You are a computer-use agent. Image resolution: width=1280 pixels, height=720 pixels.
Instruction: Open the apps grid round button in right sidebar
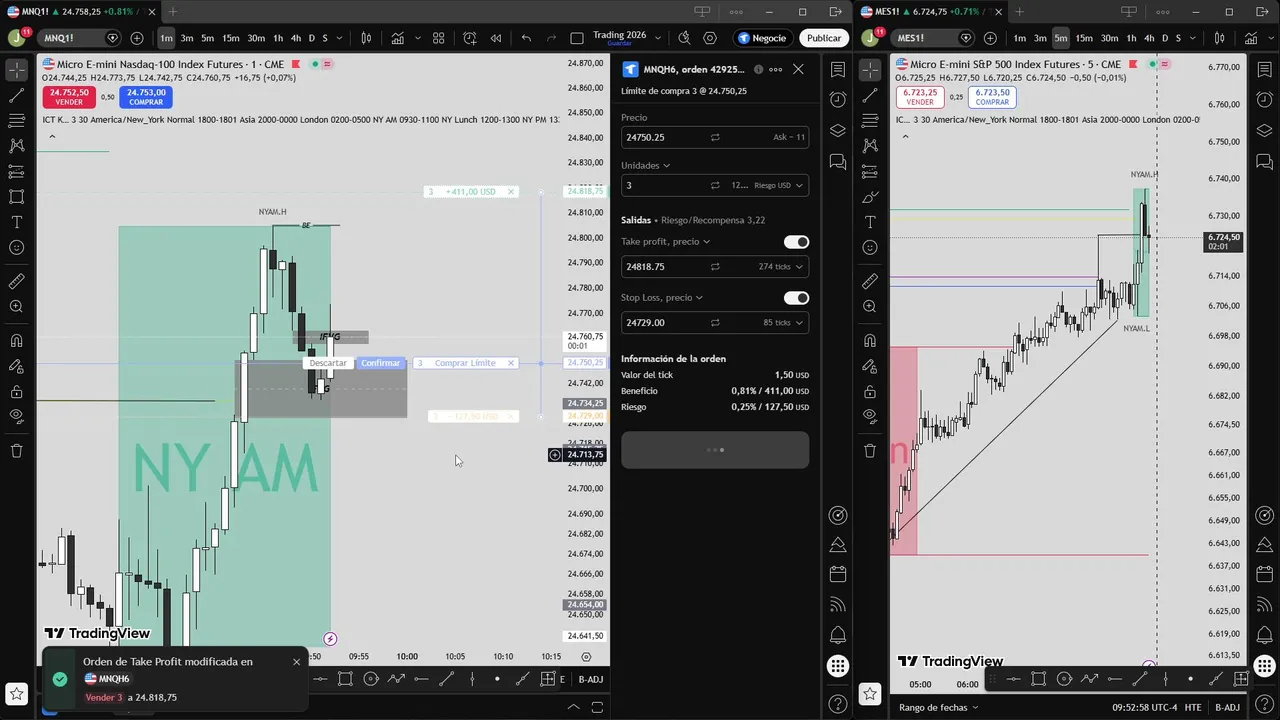click(838, 666)
